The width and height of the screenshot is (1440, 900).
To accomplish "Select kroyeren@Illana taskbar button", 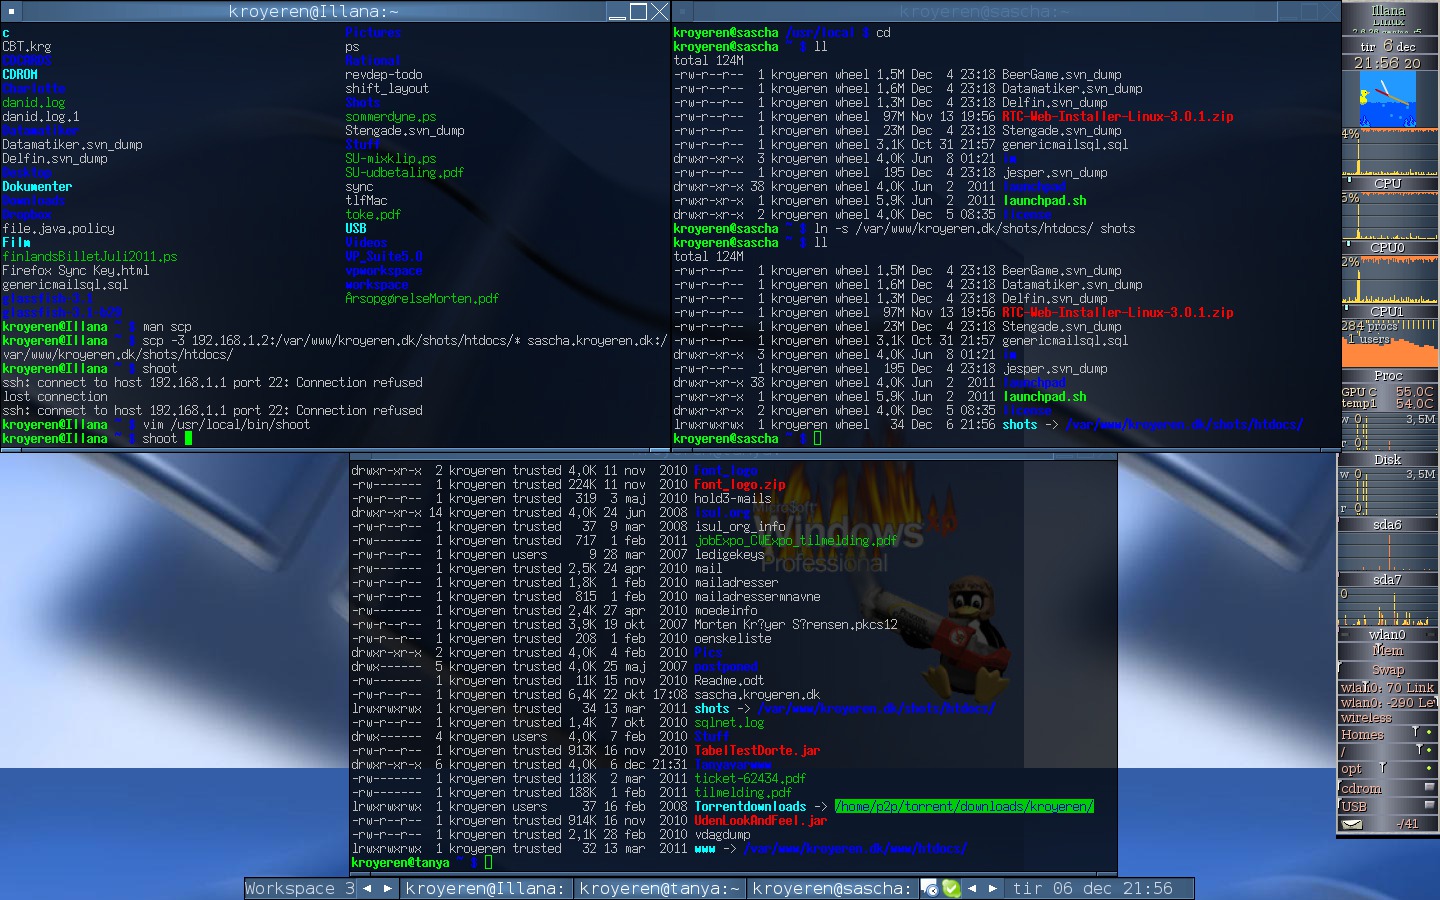I will point(485,888).
